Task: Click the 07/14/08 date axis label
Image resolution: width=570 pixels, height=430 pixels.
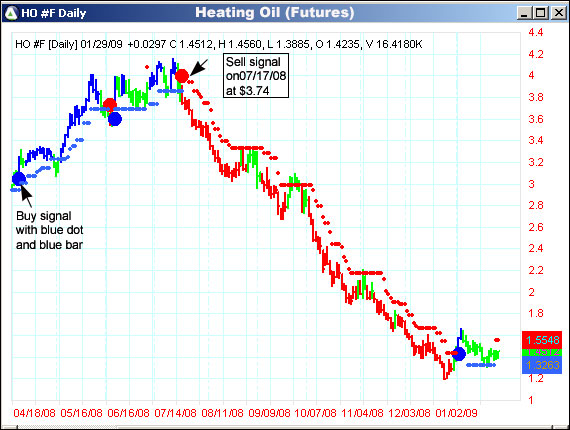Action: tap(175, 413)
